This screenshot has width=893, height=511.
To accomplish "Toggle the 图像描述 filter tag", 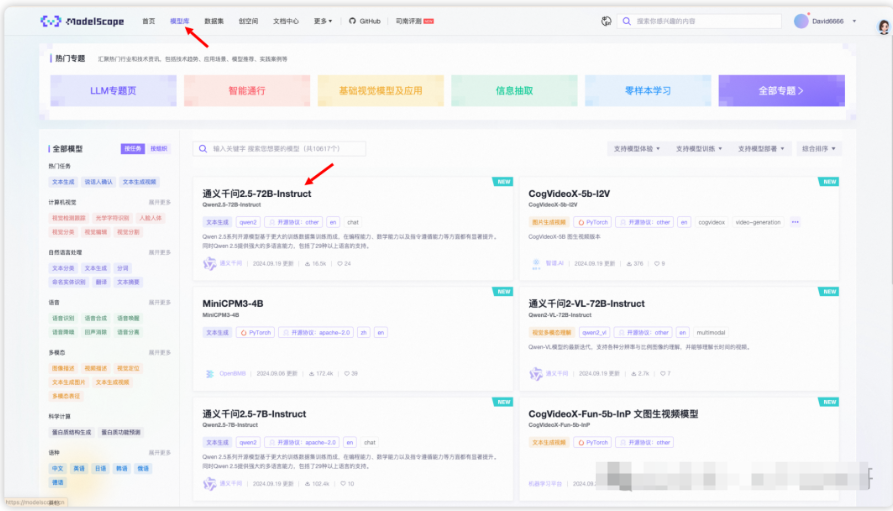I will [63, 369].
